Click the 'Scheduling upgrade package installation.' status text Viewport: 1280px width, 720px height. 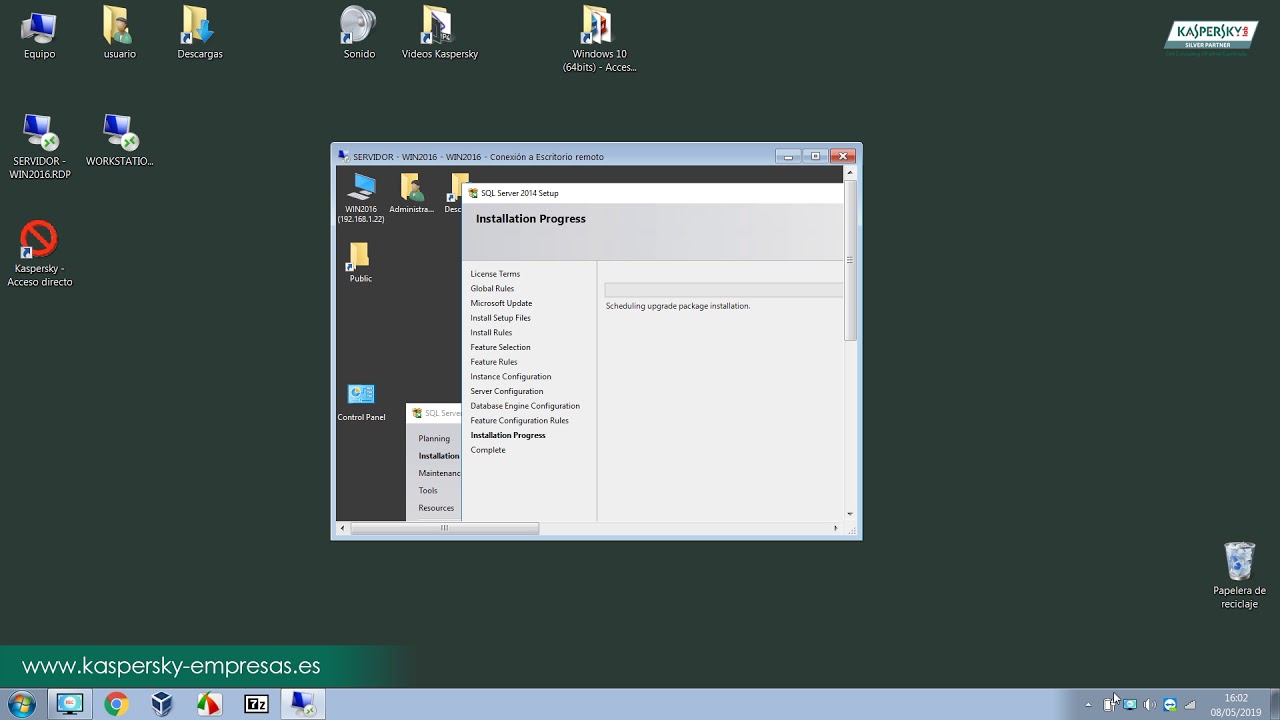click(678, 306)
